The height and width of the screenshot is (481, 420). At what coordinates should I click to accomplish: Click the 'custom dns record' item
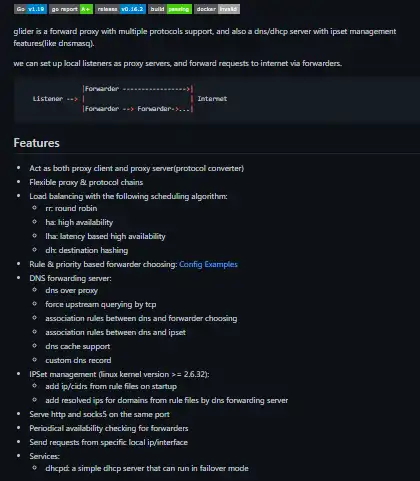[78, 360]
